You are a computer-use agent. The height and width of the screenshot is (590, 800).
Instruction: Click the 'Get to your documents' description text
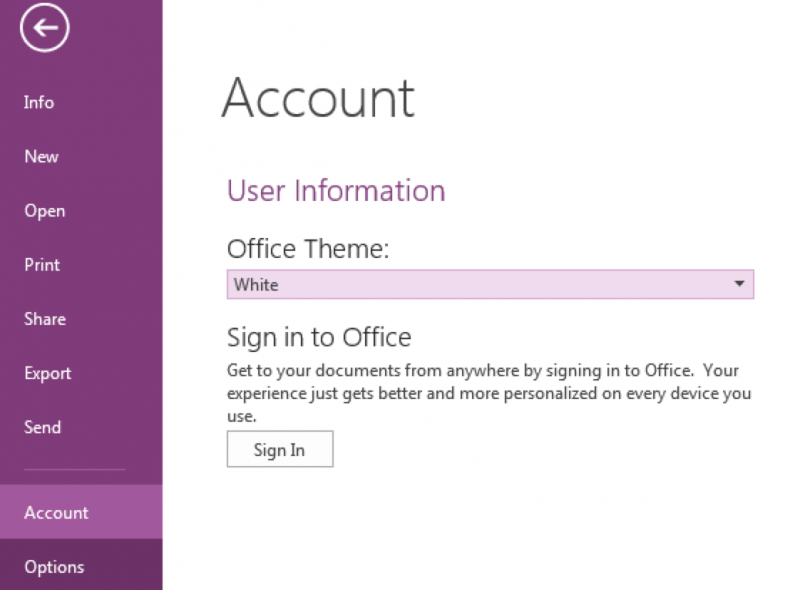tap(489, 393)
